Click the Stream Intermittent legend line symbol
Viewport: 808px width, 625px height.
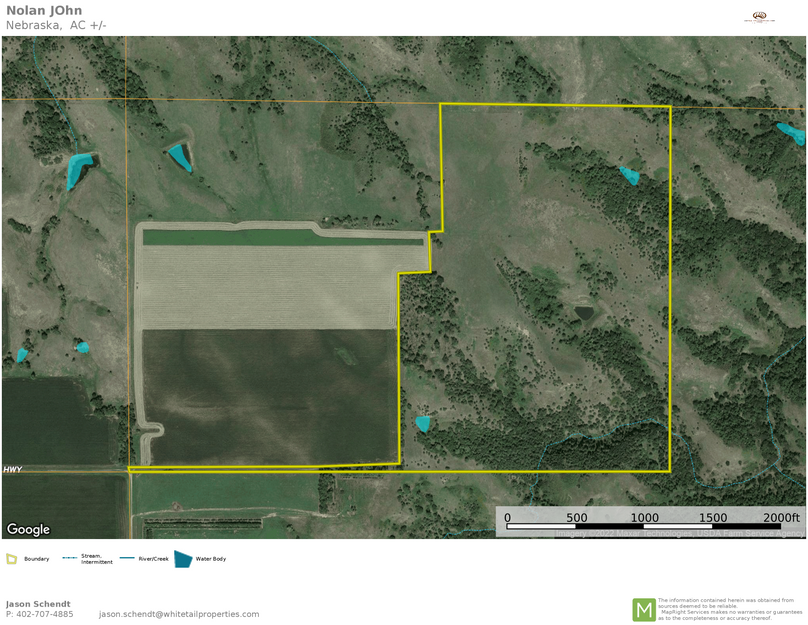69,559
